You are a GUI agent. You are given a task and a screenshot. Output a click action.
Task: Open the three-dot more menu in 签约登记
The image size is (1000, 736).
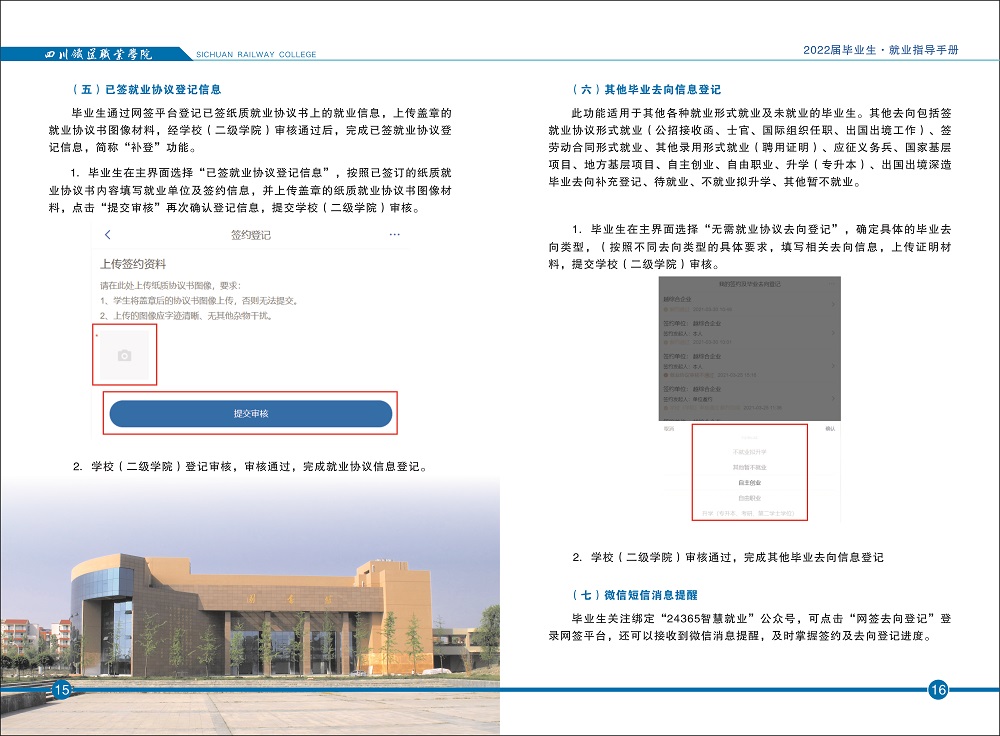click(394, 234)
